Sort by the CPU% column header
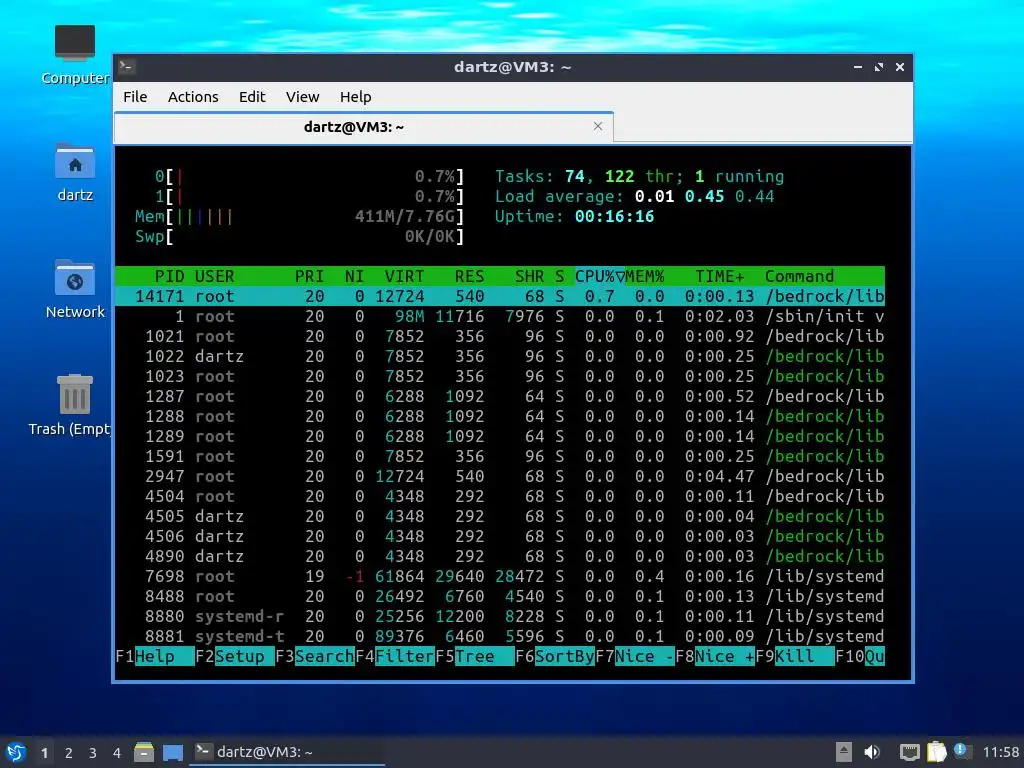The height and width of the screenshot is (768, 1024). 599,276
